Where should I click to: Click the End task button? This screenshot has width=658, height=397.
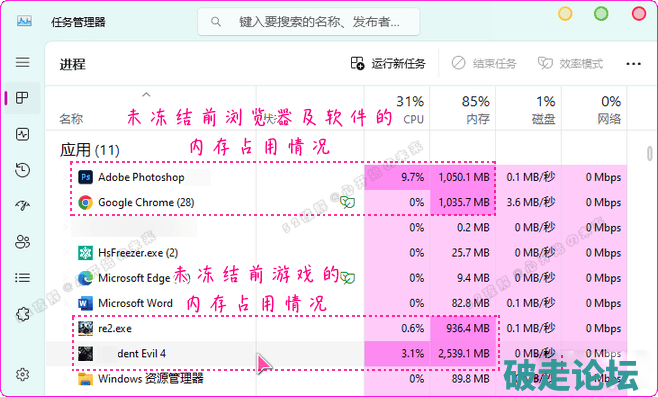pyautogui.click(x=483, y=63)
